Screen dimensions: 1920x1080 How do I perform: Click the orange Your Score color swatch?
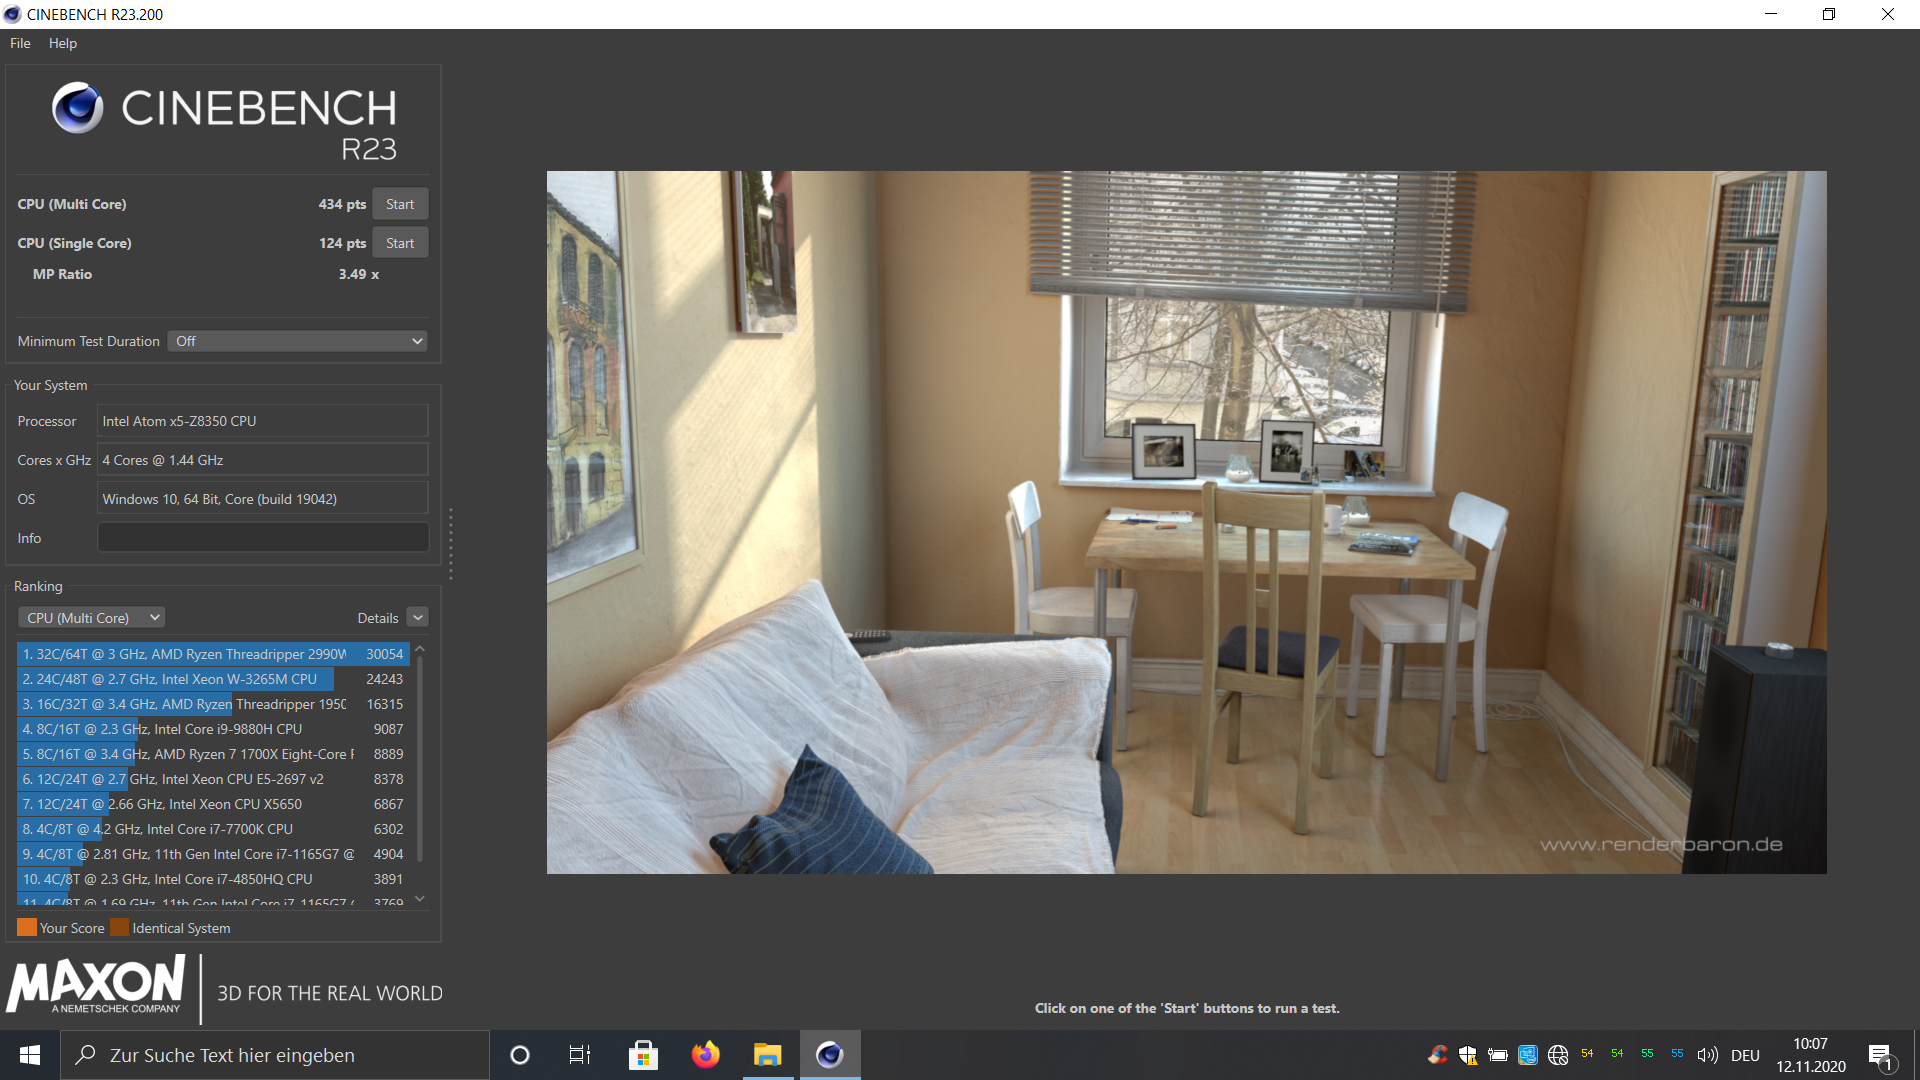click(x=27, y=927)
